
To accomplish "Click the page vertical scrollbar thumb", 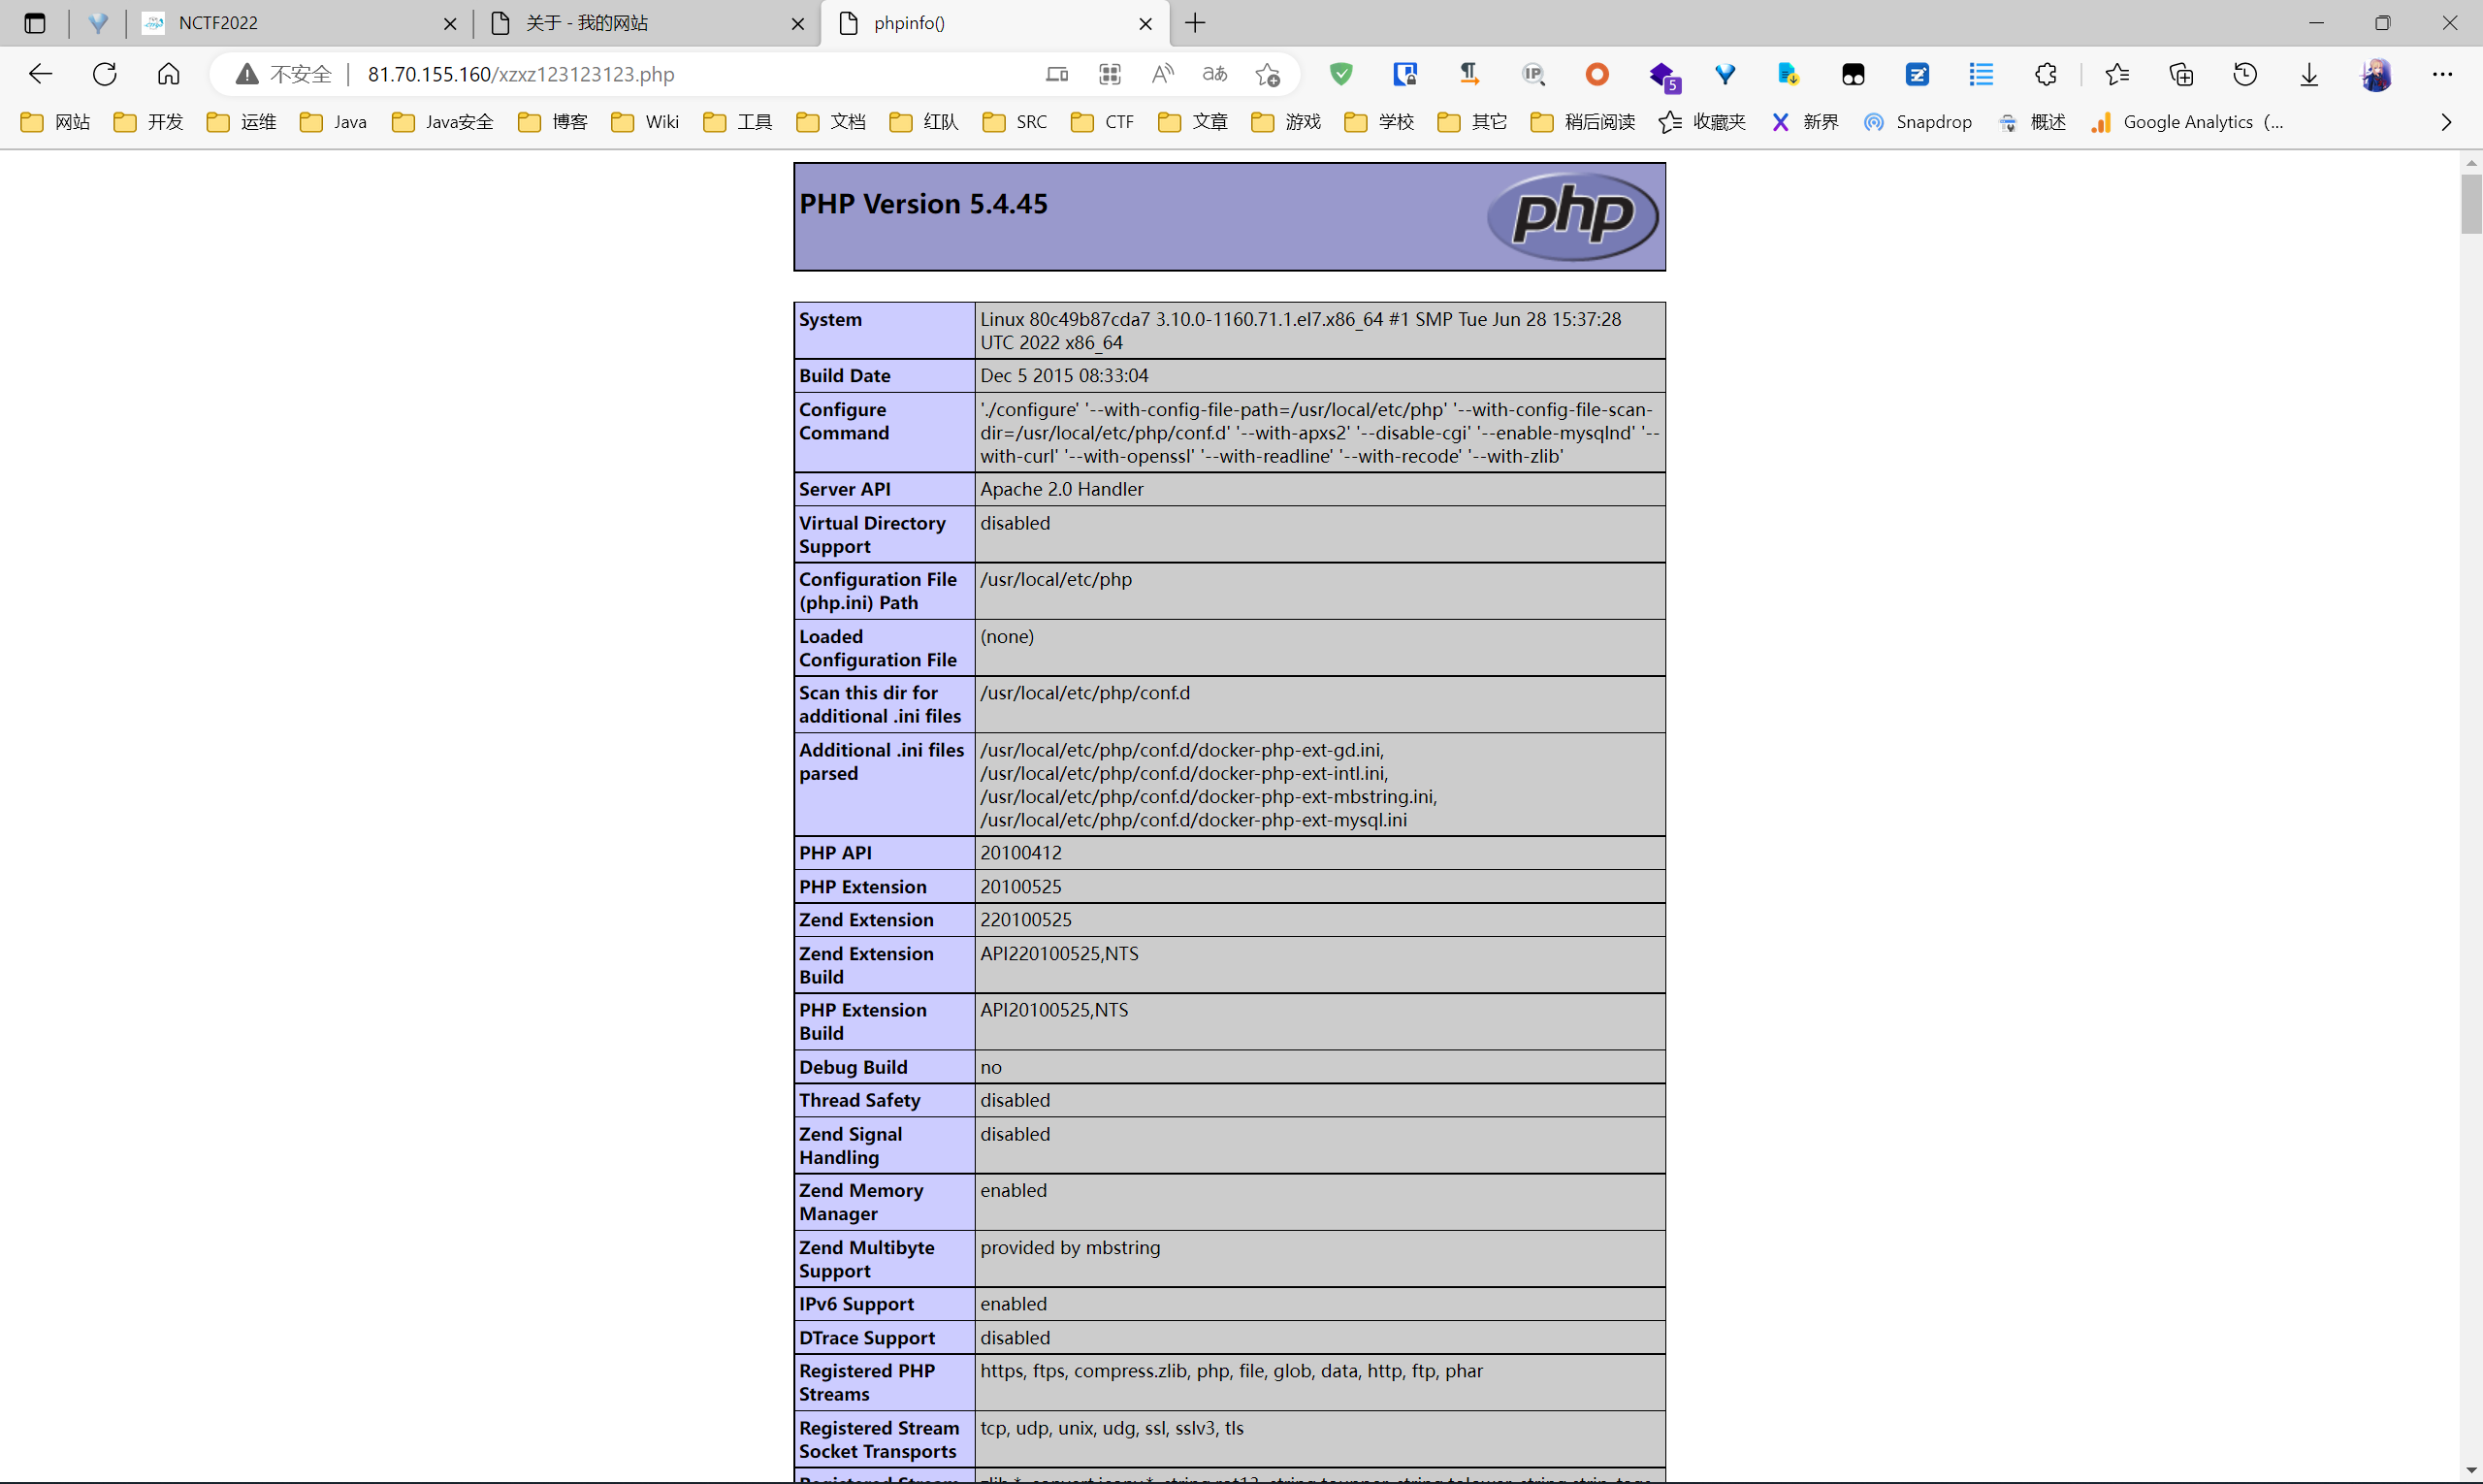I will 2471,203.
